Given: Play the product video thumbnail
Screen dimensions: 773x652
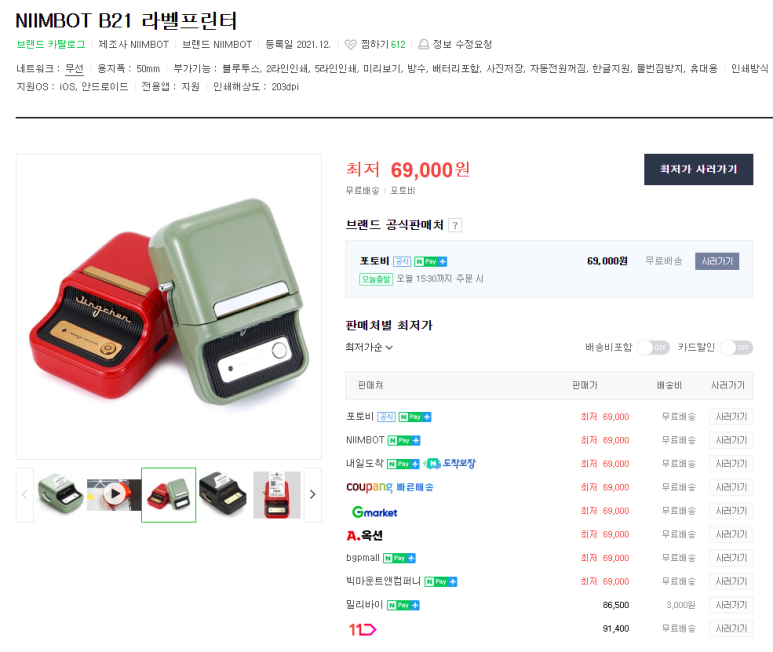Looking at the screenshot, I should click(x=114, y=494).
